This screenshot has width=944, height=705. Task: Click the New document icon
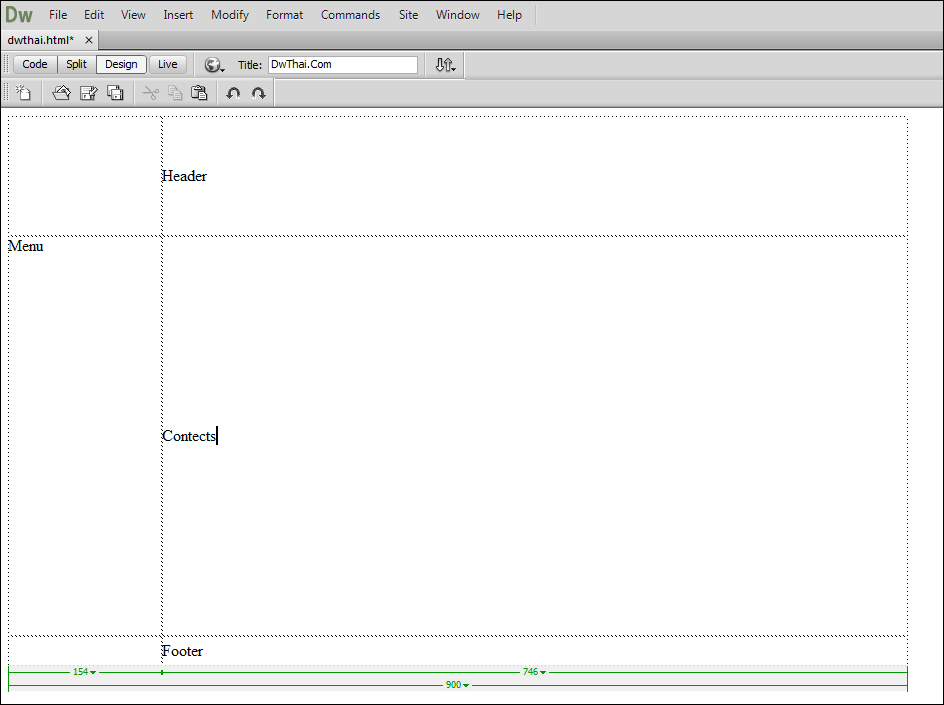coord(24,93)
